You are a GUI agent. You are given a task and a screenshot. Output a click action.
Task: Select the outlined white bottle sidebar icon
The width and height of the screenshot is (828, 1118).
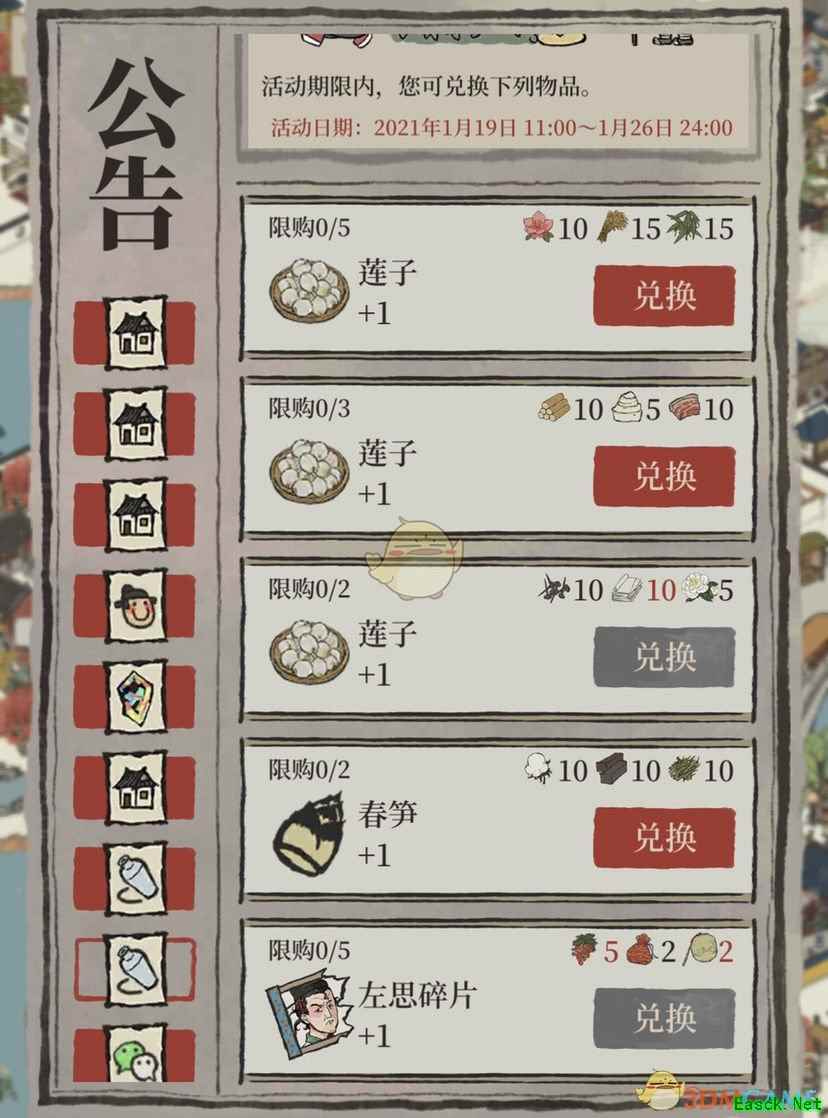click(x=136, y=968)
